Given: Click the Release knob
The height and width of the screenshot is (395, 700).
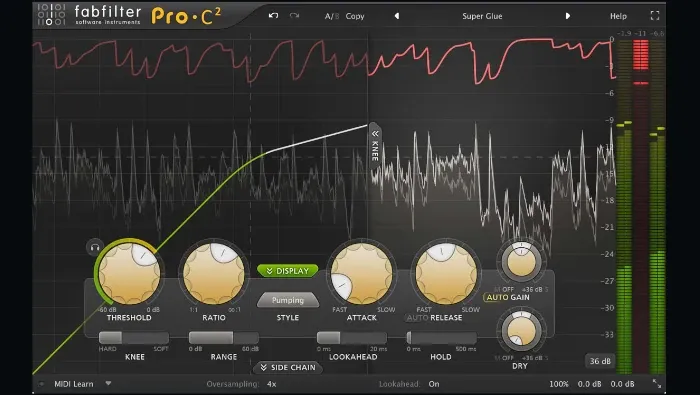Looking at the screenshot, I should 446,273.
